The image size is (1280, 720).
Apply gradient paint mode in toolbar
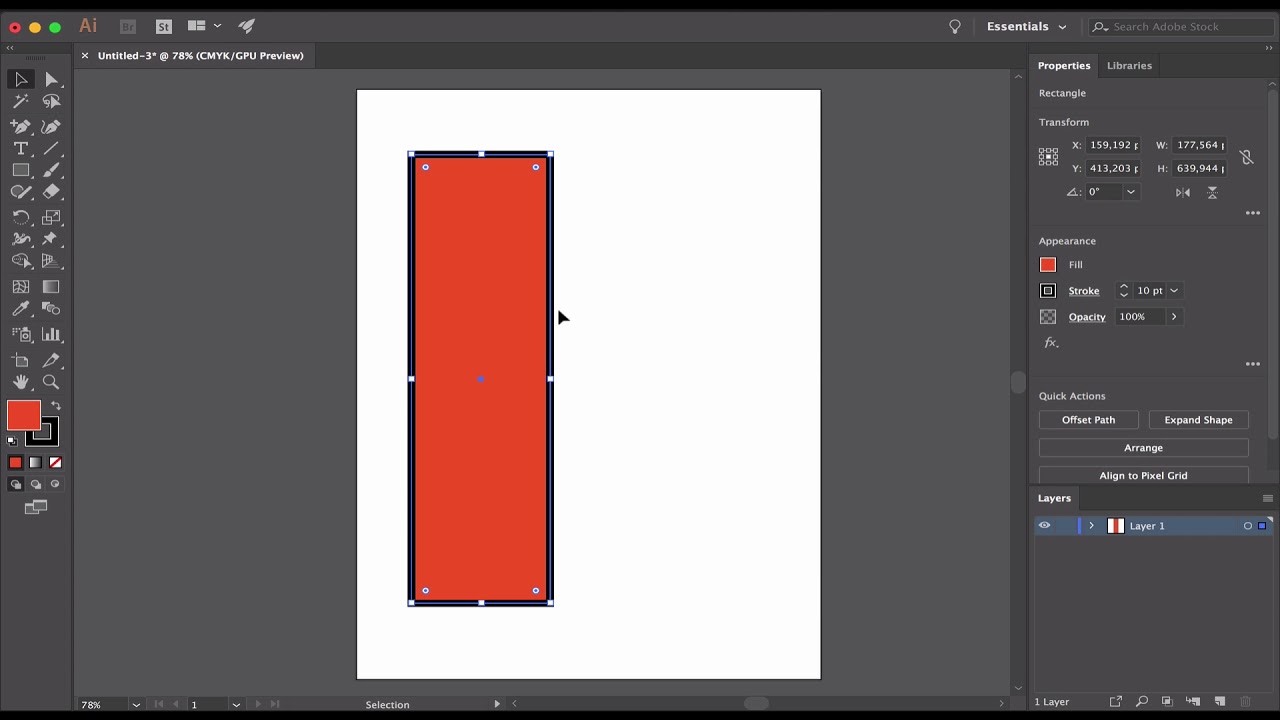[x=35, y=462]
